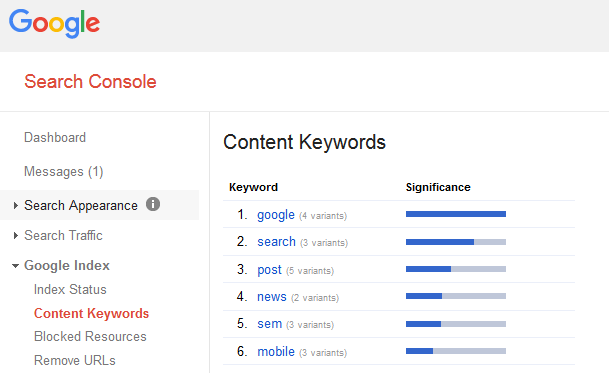Open Messages (1) in sidebar
609x373 pixels.
(x=64, y=171)
